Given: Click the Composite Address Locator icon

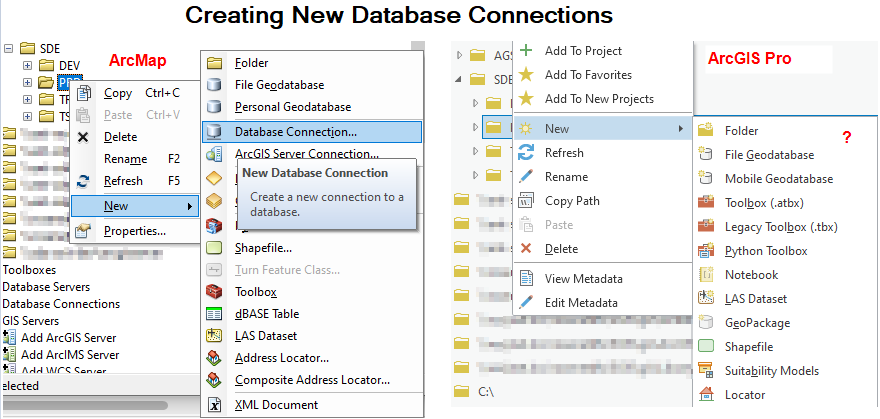Looking at the screenshot, I should tap(214, 380).
